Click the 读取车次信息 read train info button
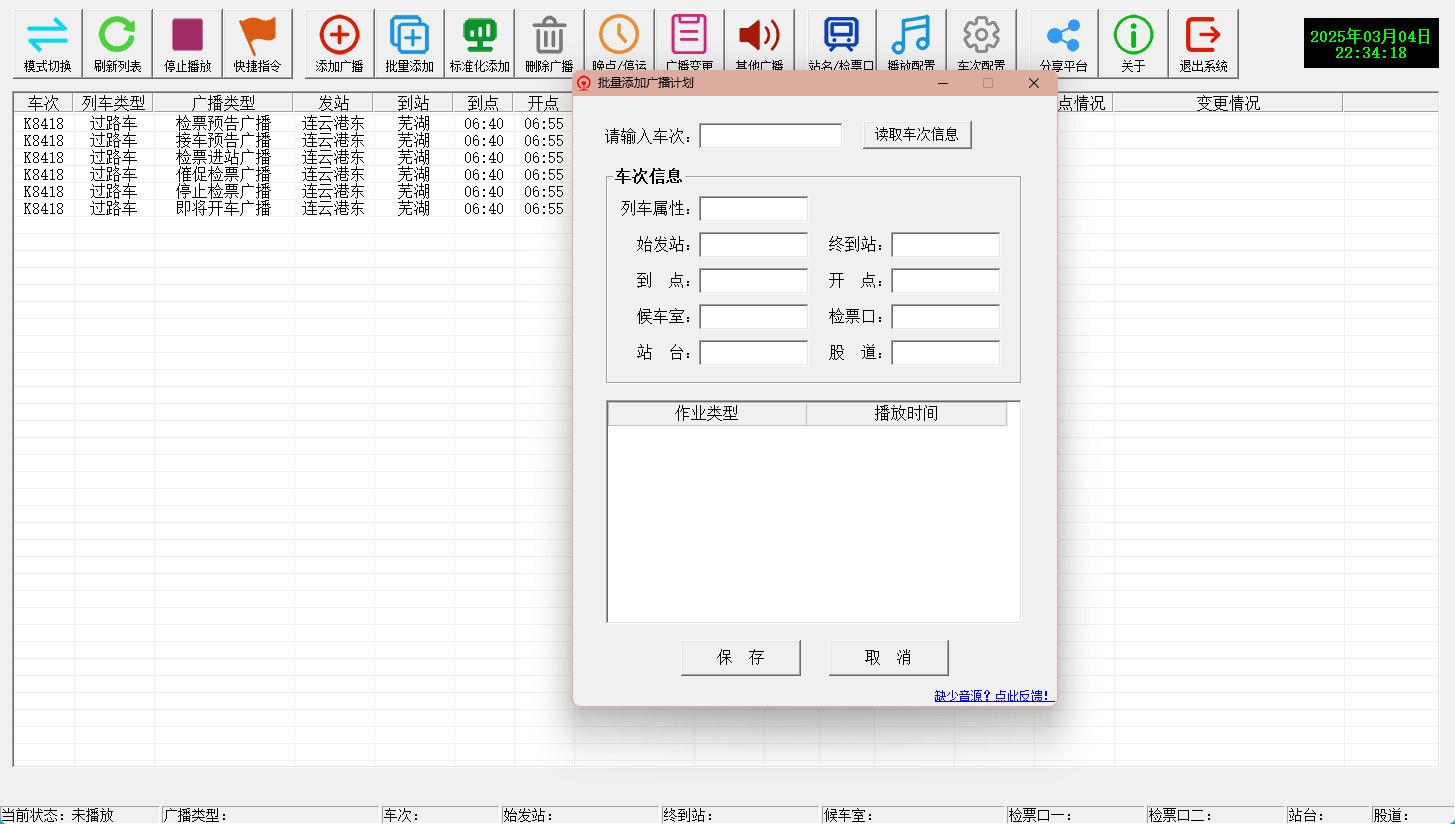1455x824 pixels. click(916, 135)
